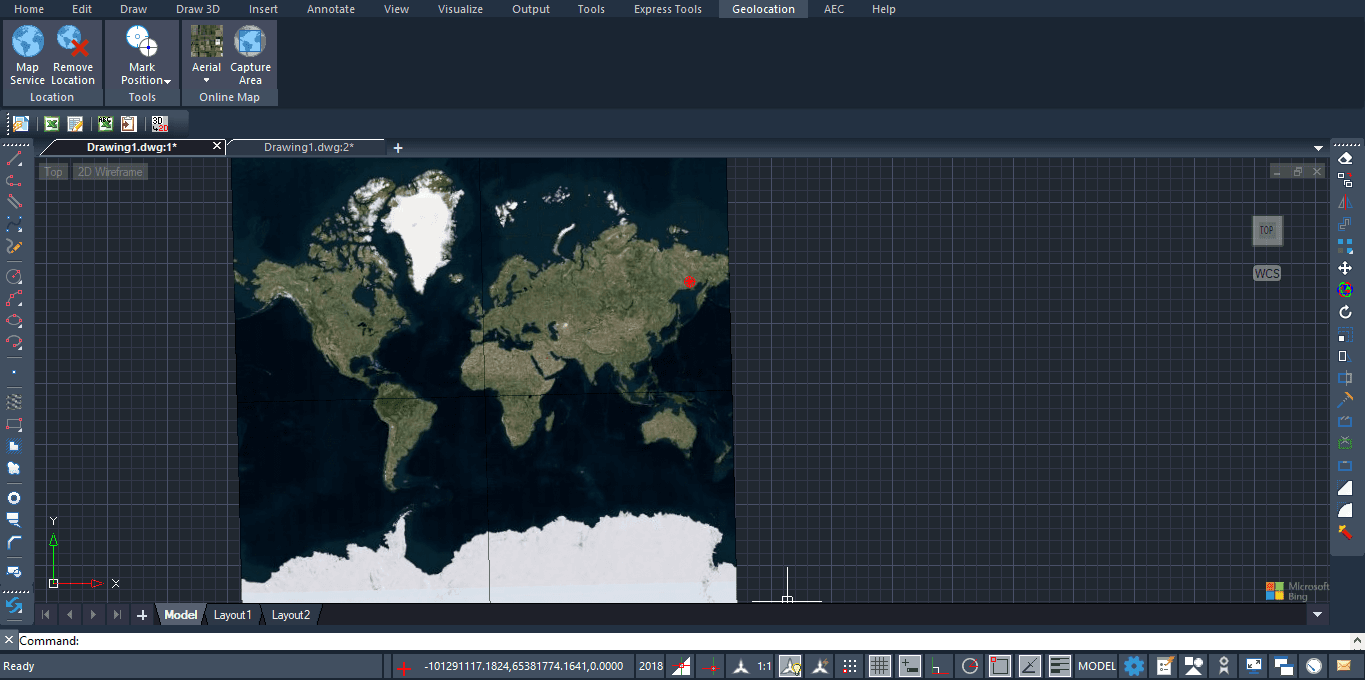Select the Mirror tool on the right toolbar
The image size is (1365, 680).
coord(1345,201)
